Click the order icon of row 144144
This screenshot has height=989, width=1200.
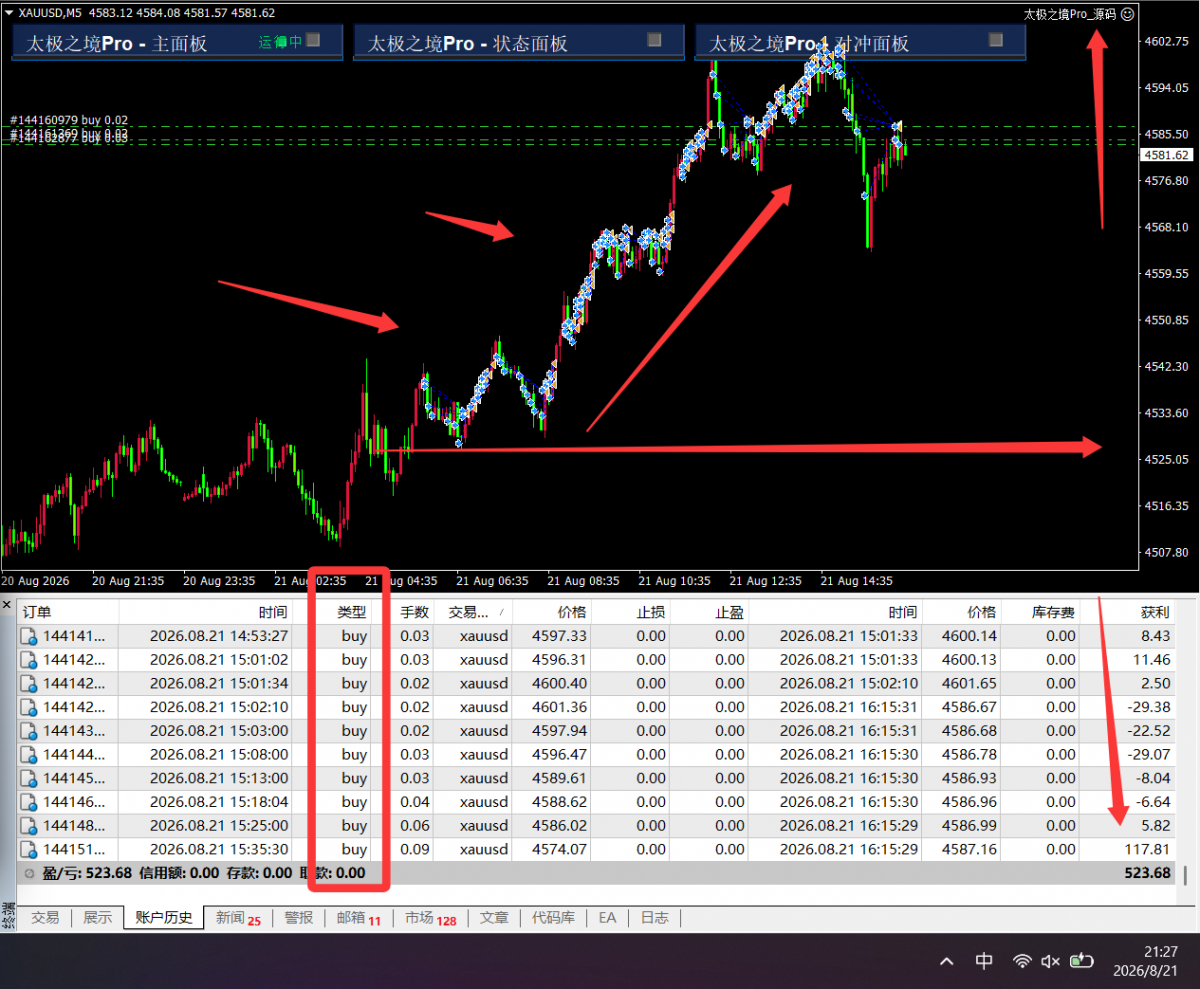pos(30,755)
